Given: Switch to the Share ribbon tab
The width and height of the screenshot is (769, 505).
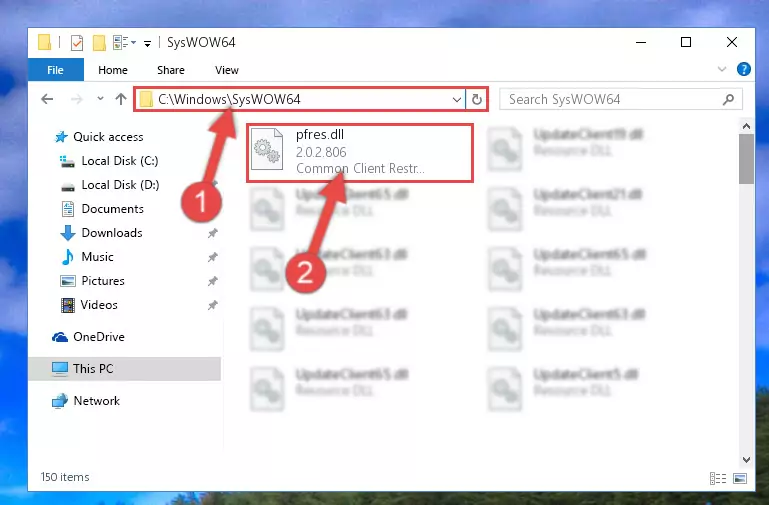Looking at the screenshot, I should [171, 70].
